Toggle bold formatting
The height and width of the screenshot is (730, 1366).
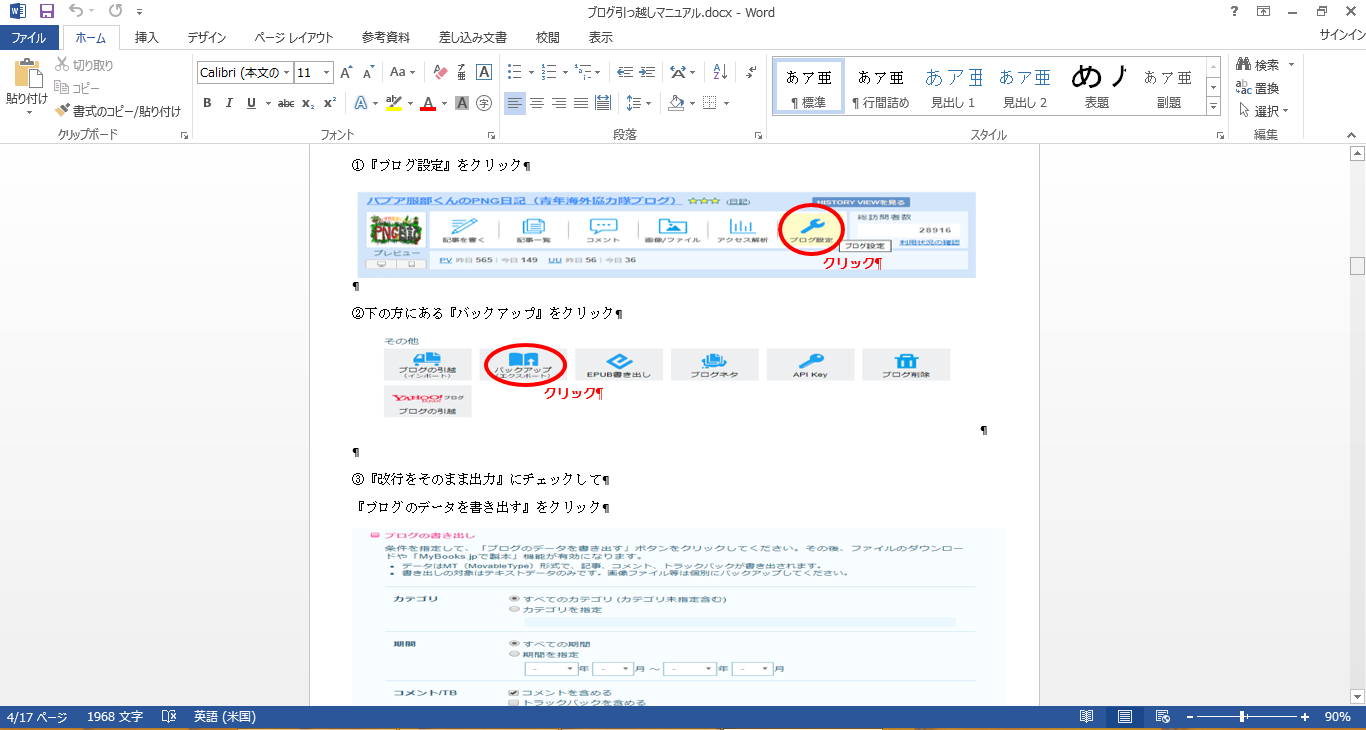coord(207,103)
